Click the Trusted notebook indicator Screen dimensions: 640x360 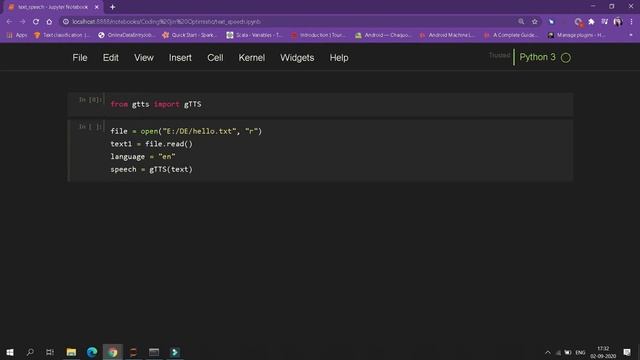coord(499,56)
